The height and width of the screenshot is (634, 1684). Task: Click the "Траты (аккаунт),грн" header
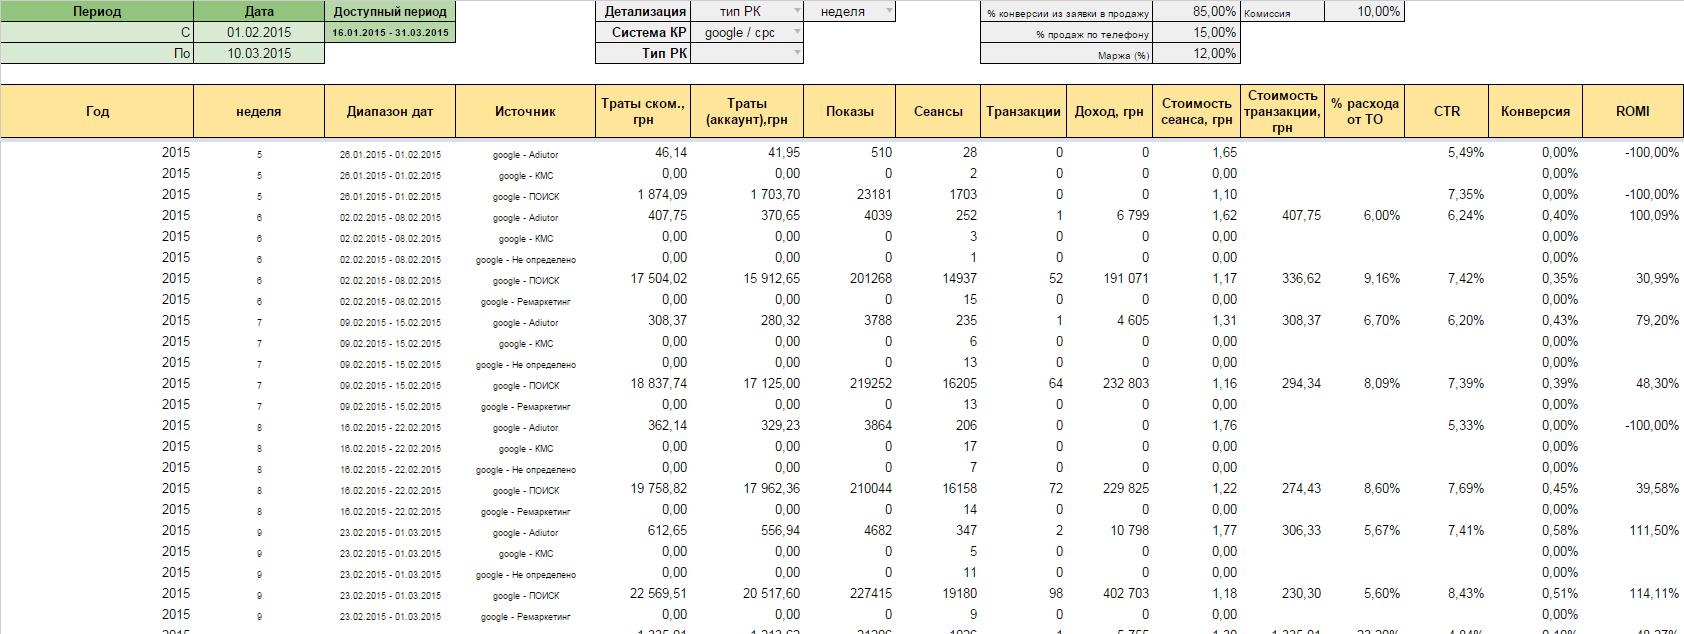(x=747, y=111)
